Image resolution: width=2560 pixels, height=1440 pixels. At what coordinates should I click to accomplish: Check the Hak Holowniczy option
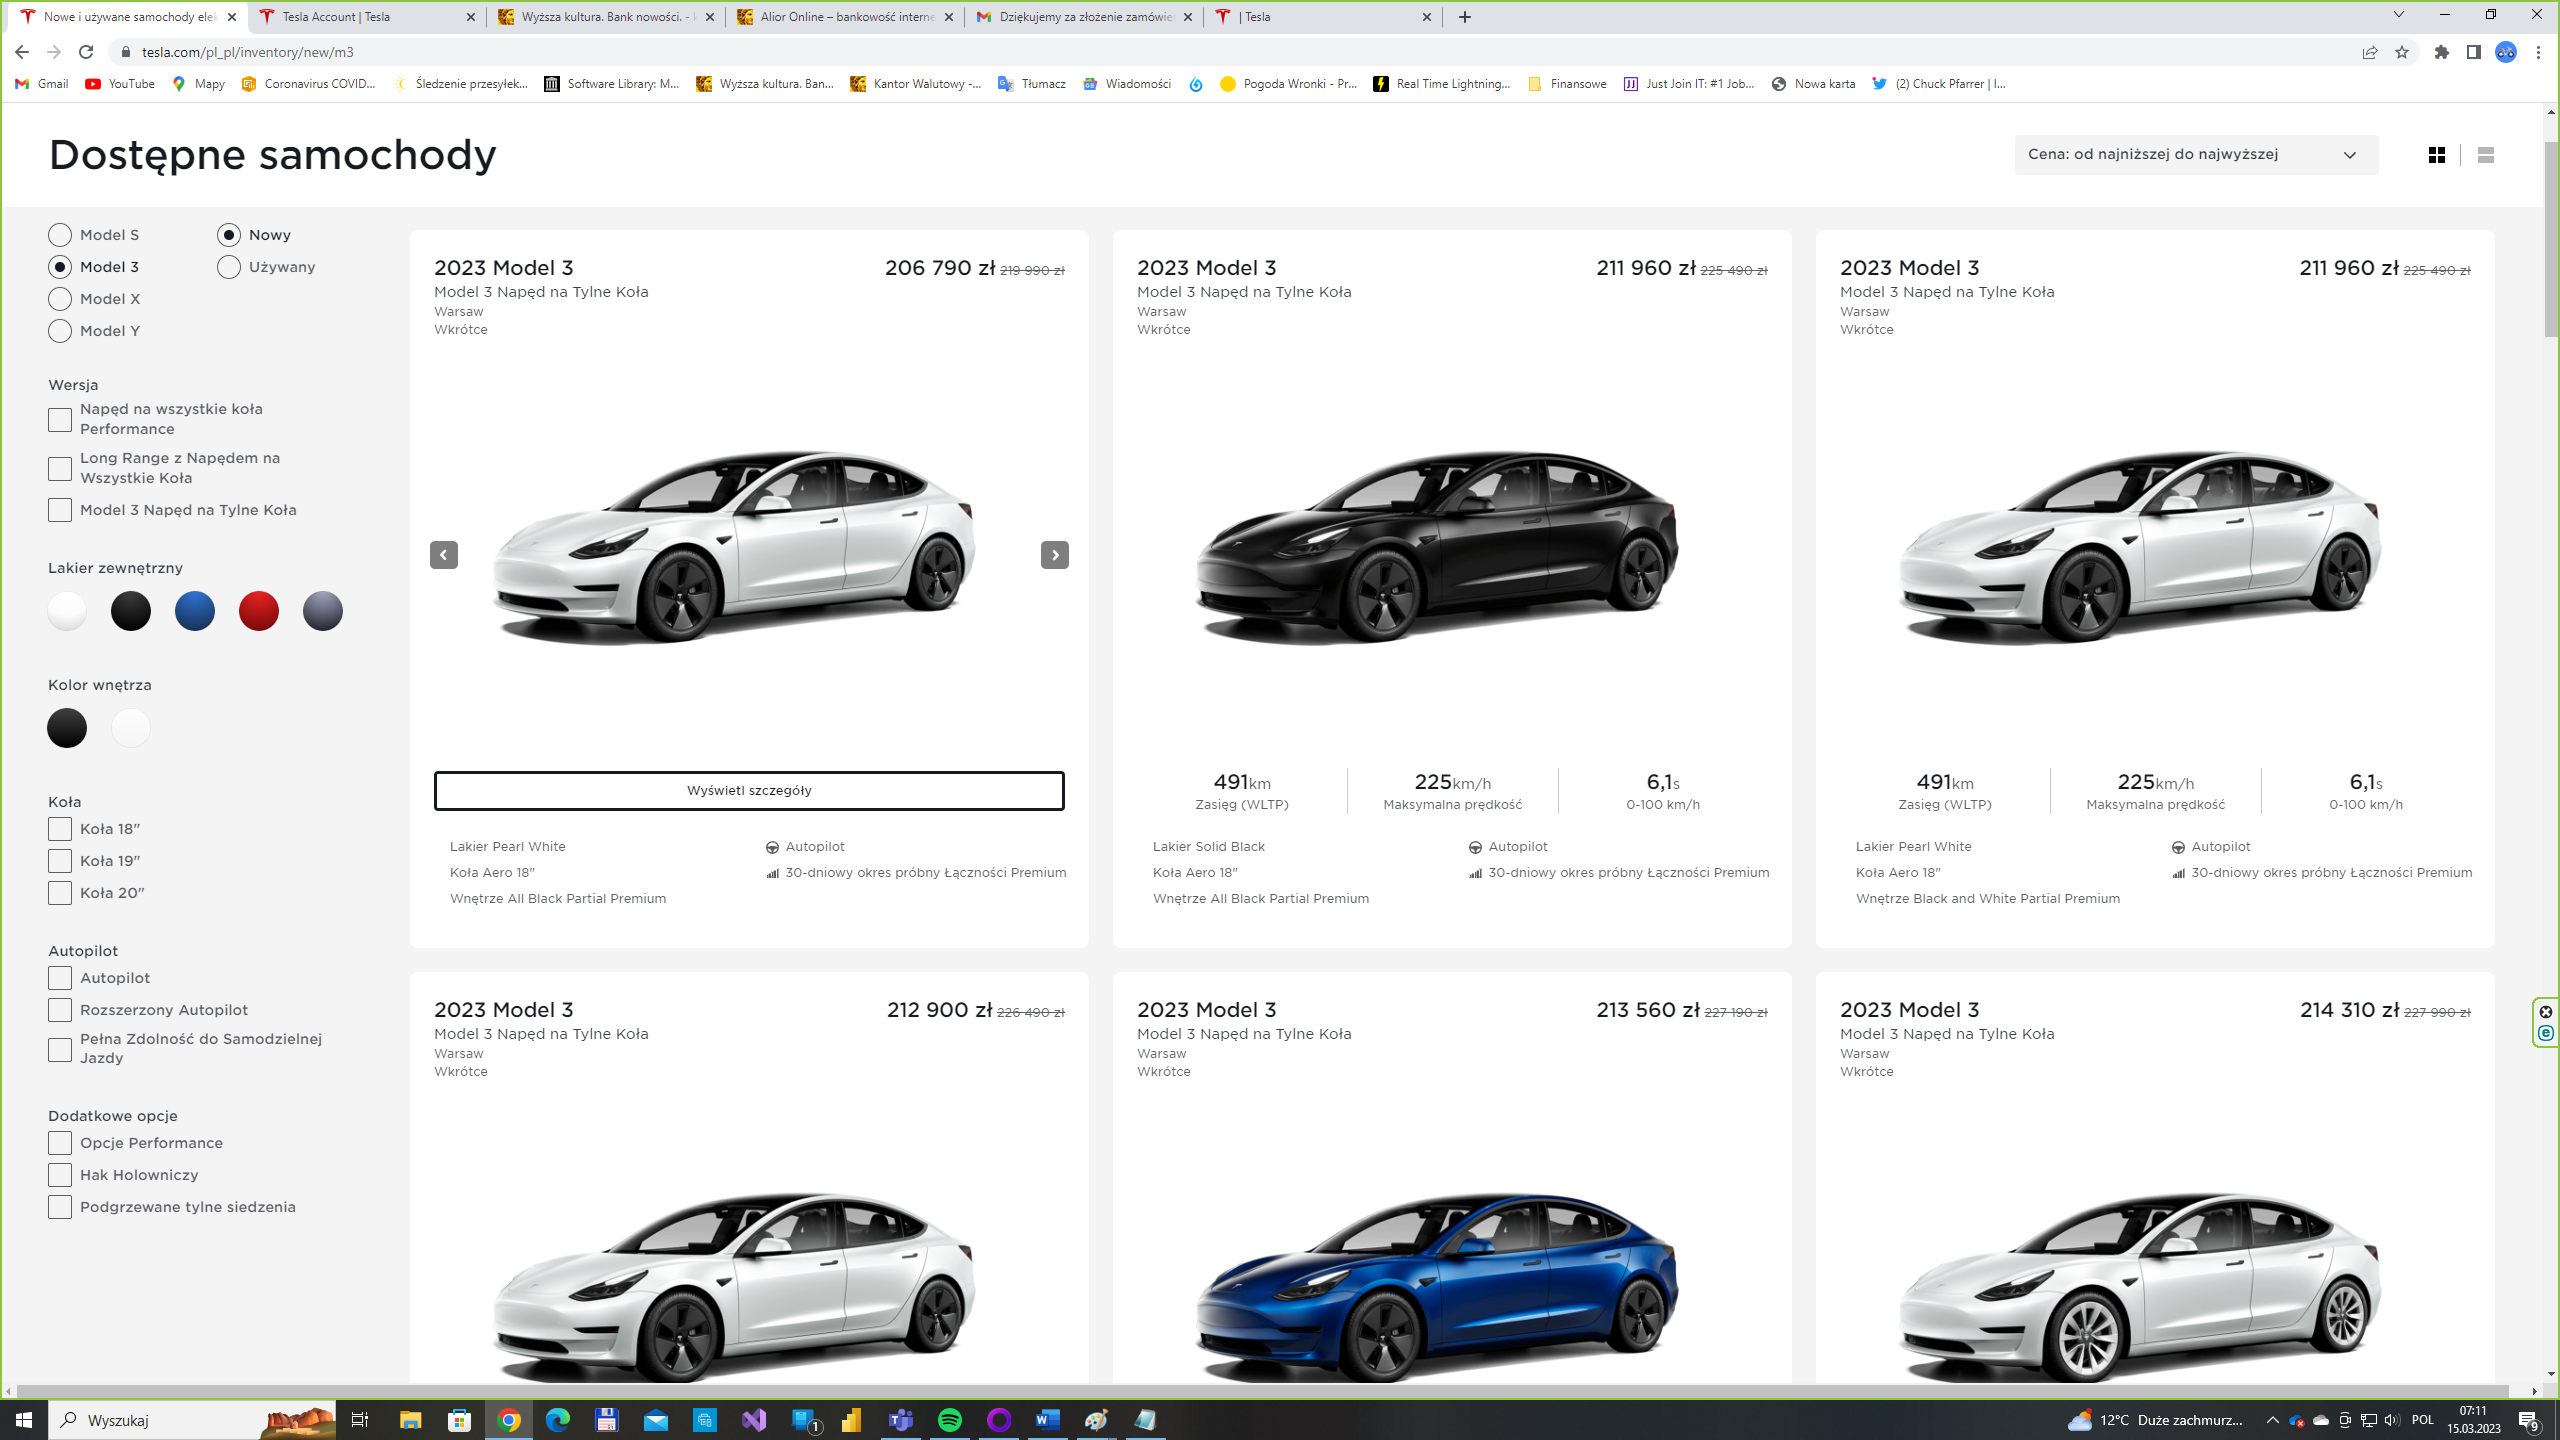click(60, 1175)
